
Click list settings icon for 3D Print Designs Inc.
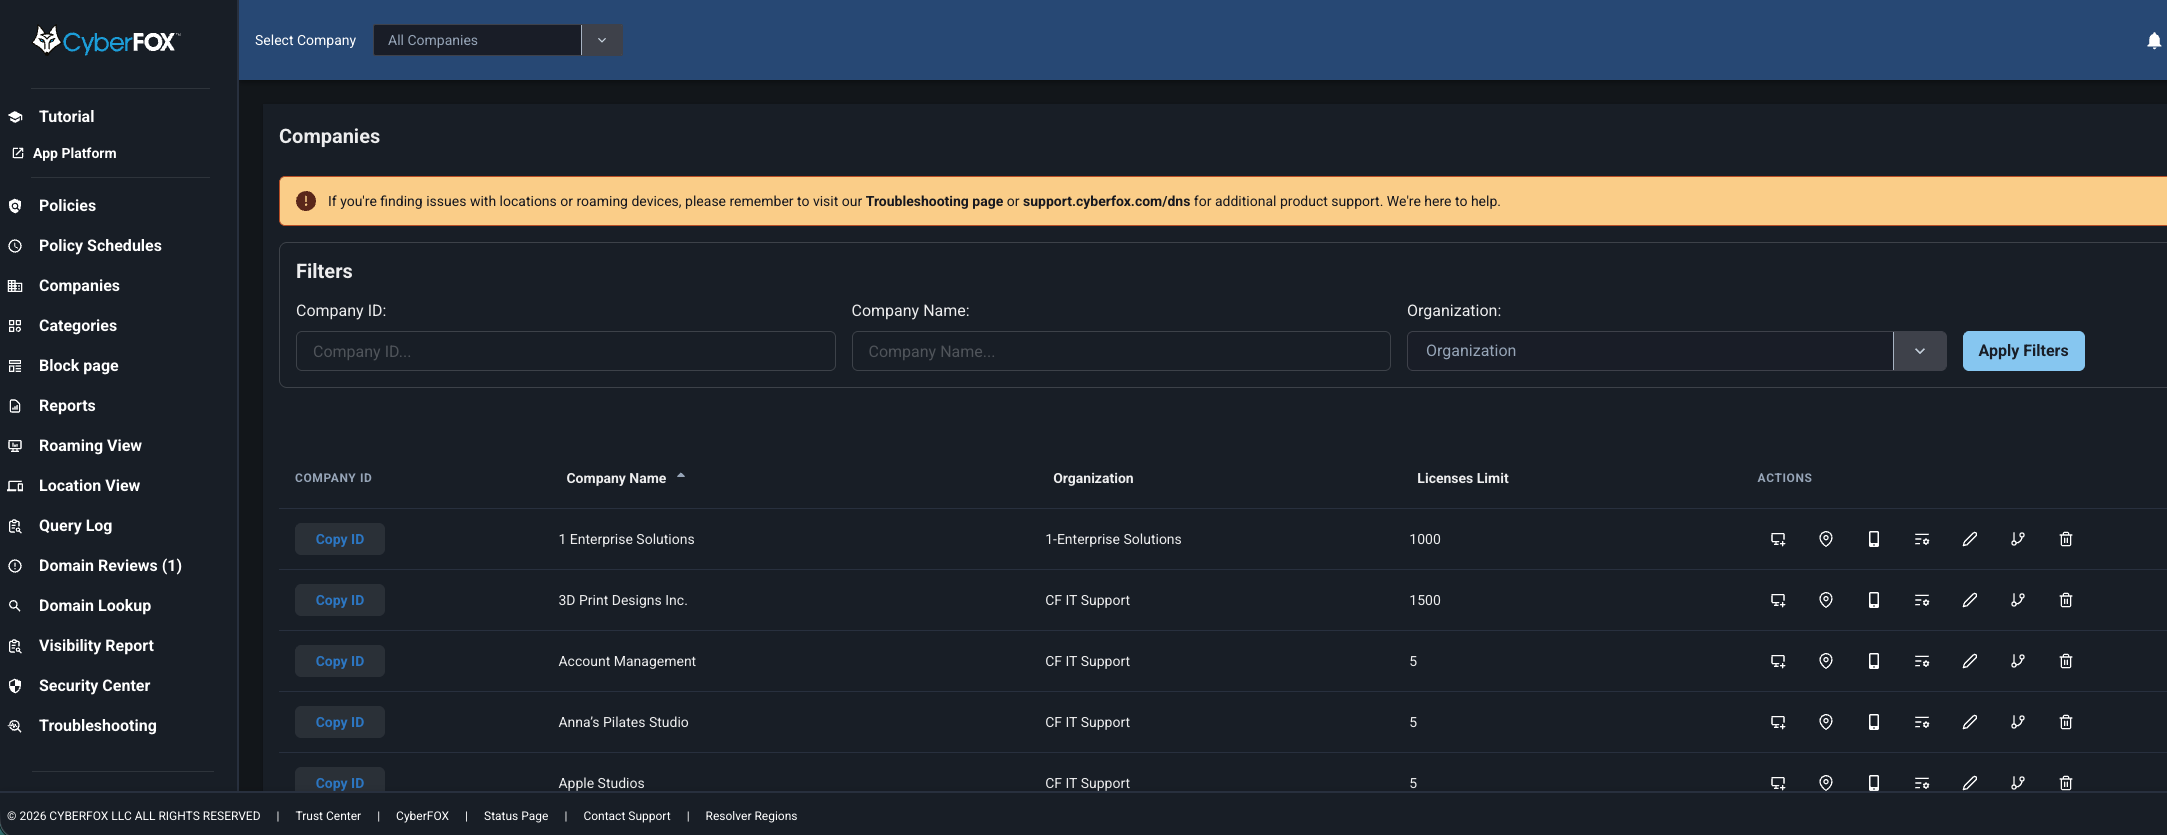pos(1922,600)
